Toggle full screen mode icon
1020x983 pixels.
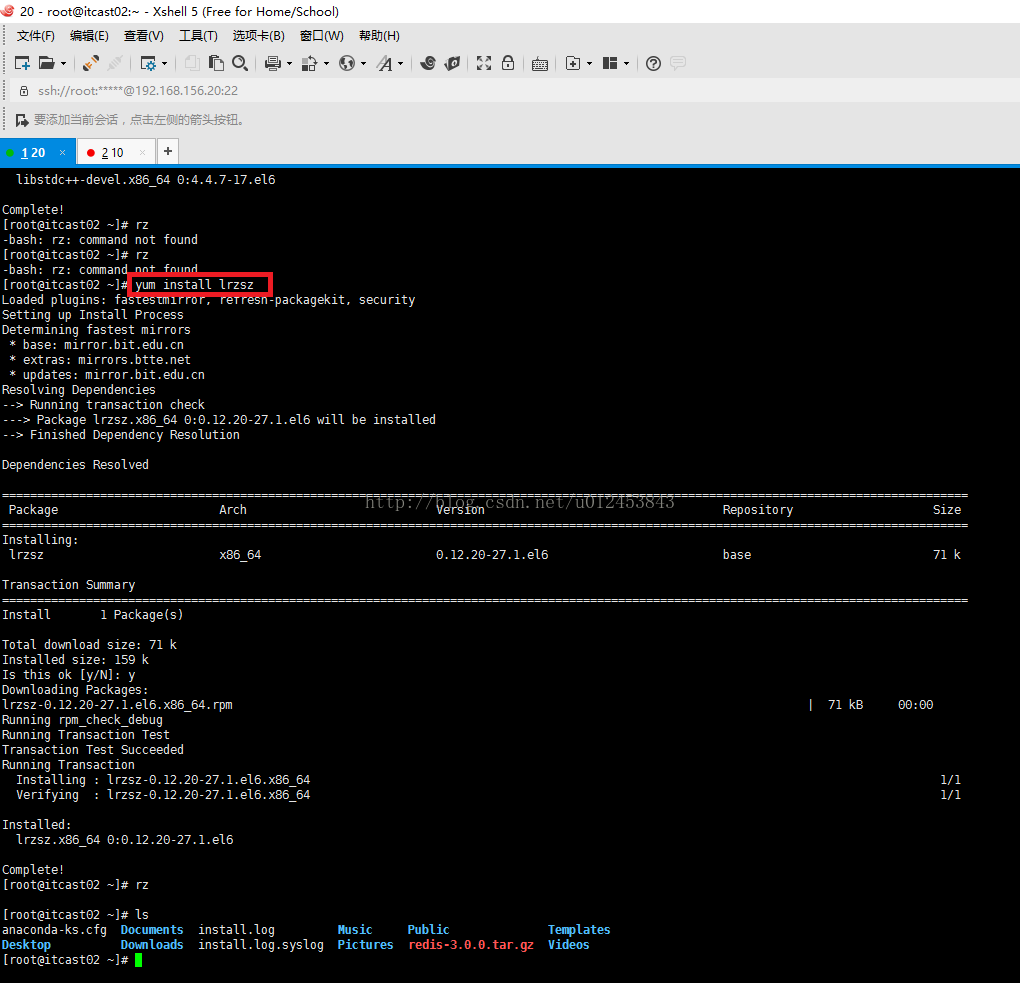point(484,63)
